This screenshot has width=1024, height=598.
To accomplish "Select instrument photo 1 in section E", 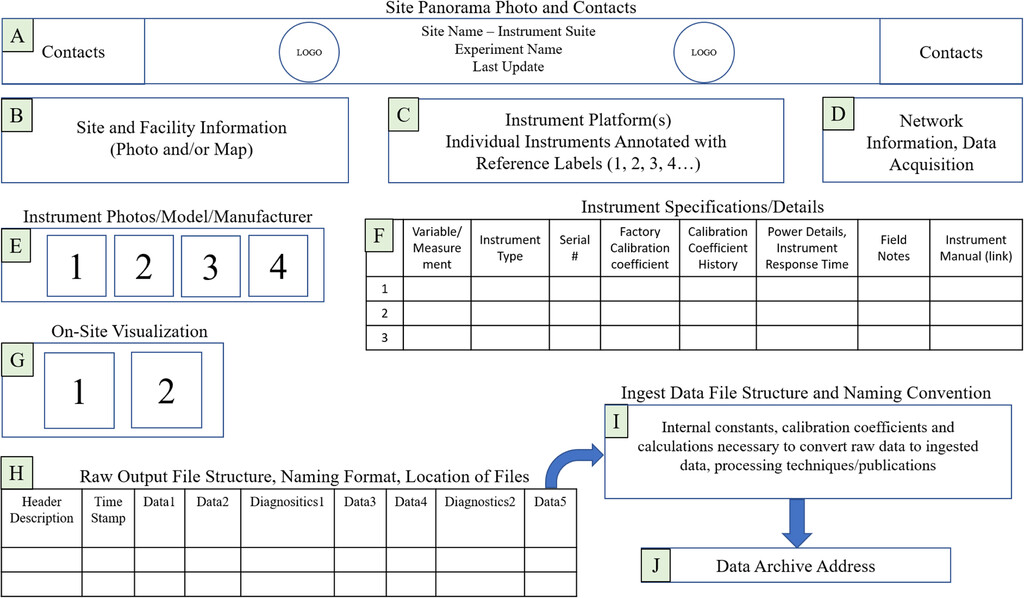I will [x=76, y=266].
